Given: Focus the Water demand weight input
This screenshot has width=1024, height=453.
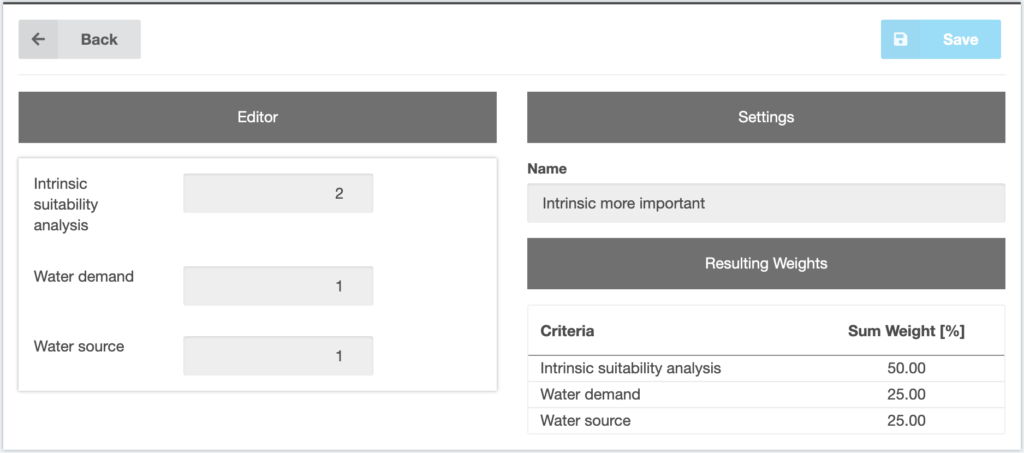Looking at the screenshot, I should (278, 286).
